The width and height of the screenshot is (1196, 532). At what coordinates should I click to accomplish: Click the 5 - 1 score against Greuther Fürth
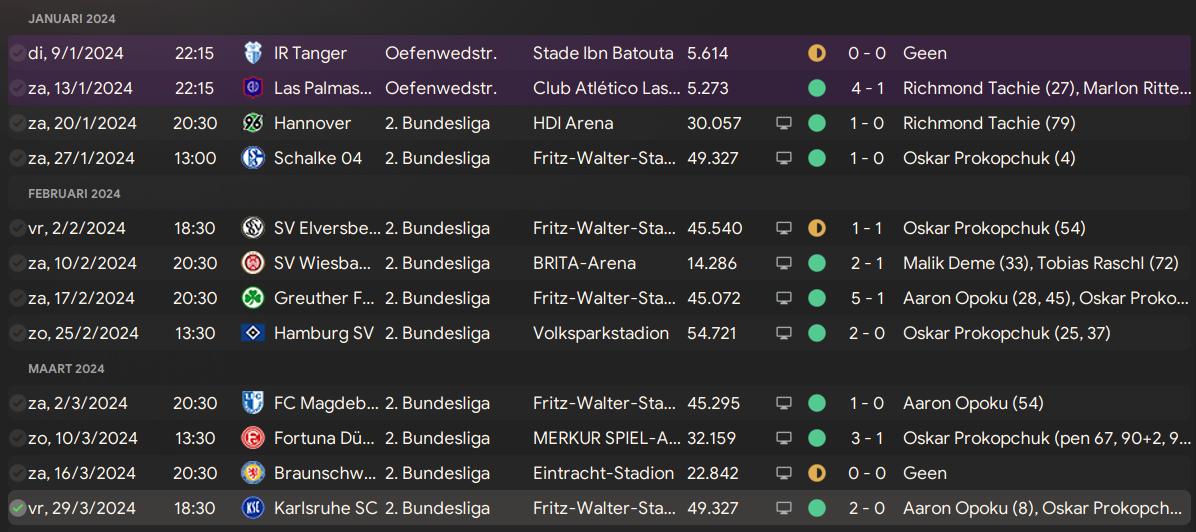(x=867, y=298)
